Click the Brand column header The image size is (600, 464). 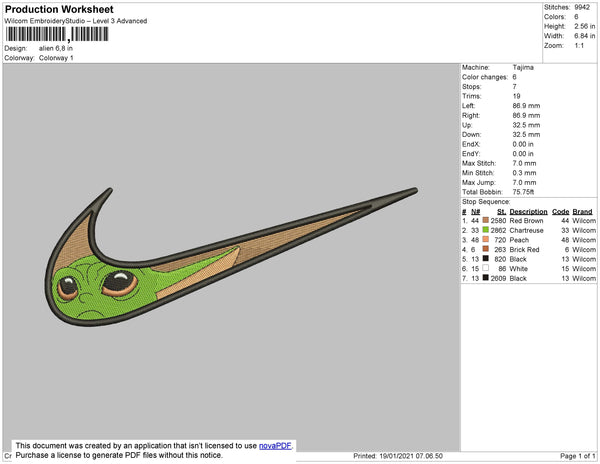coord(583,211)
